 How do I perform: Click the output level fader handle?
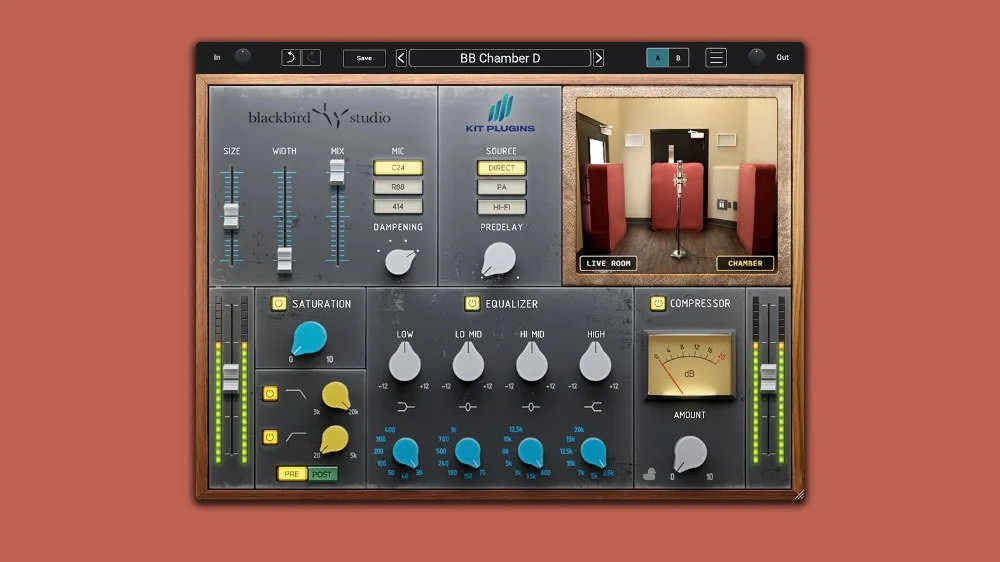click(768, 378)
